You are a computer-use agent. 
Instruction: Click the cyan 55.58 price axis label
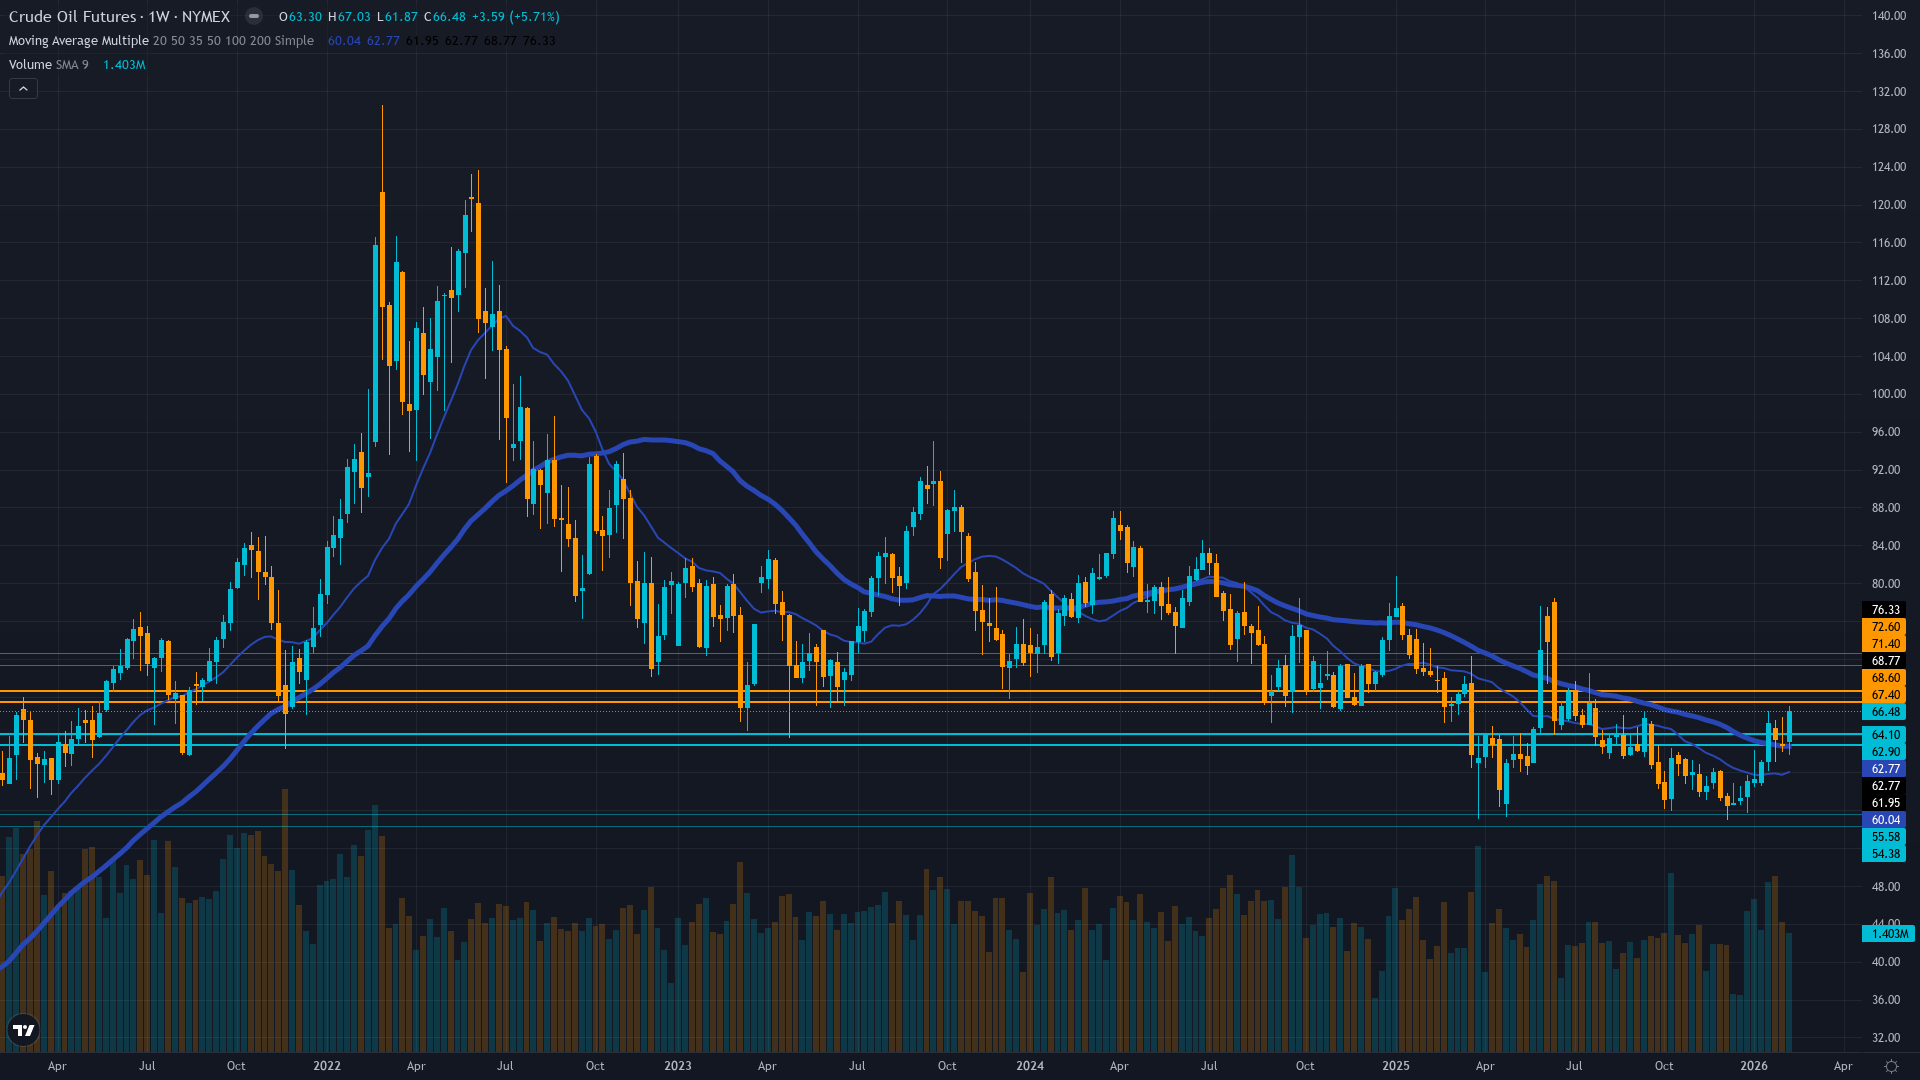click(x=1884, y=837)
